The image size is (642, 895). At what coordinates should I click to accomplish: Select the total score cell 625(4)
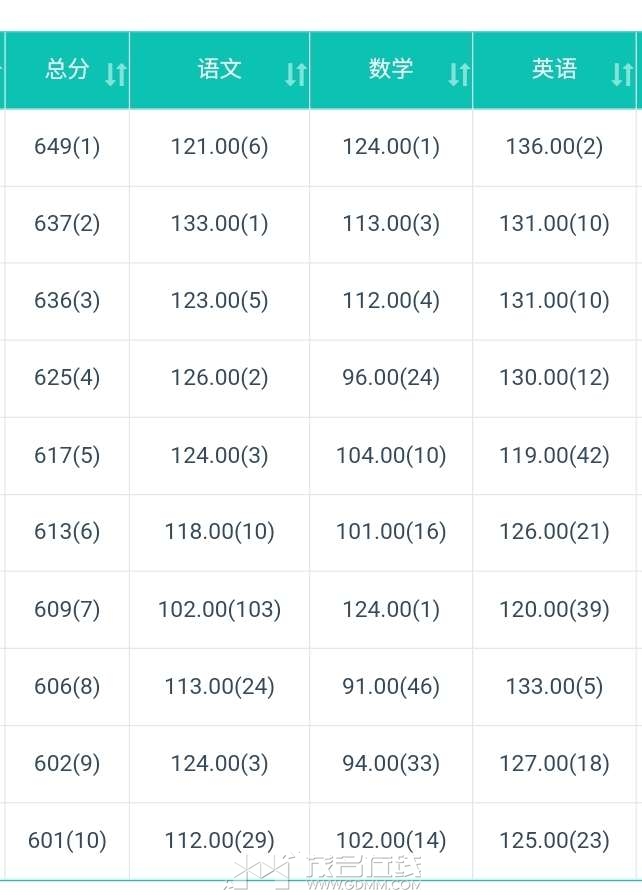point(67,377)
